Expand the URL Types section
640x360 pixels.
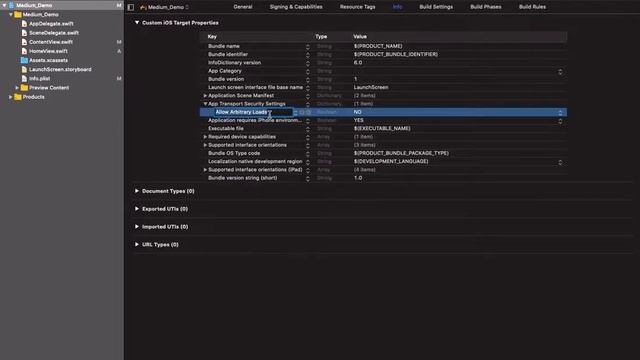click(x=137, y=244)
